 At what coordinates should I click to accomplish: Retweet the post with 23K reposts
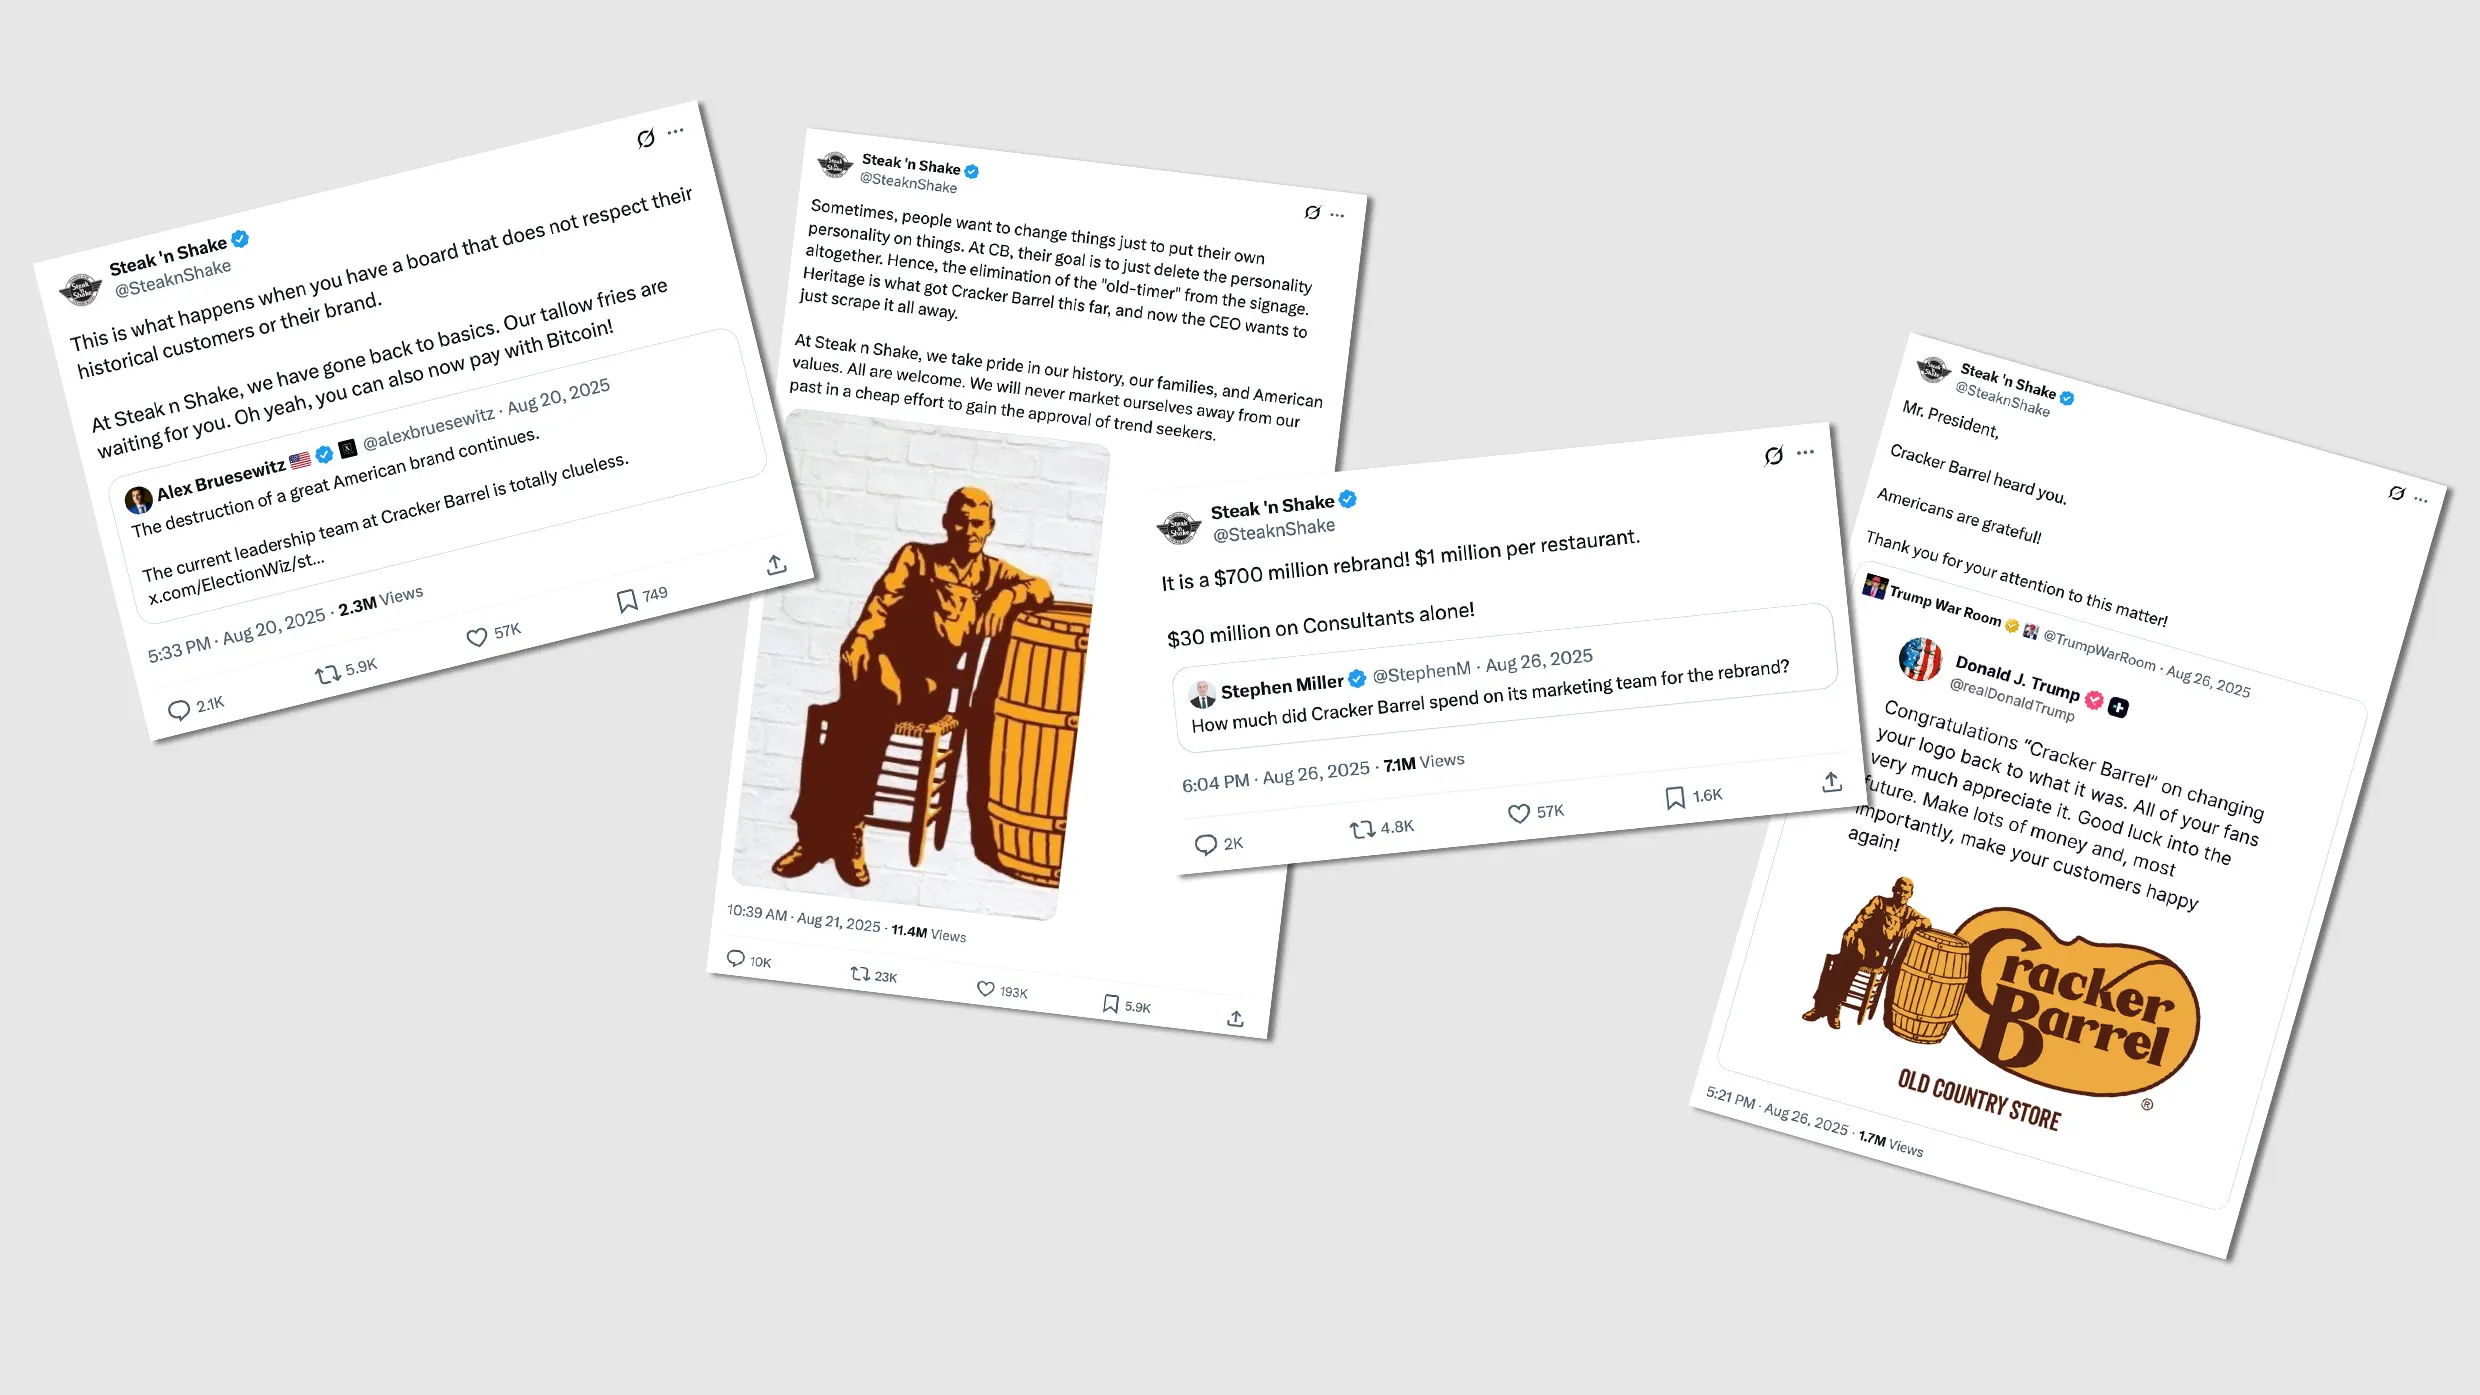point(860,973)
